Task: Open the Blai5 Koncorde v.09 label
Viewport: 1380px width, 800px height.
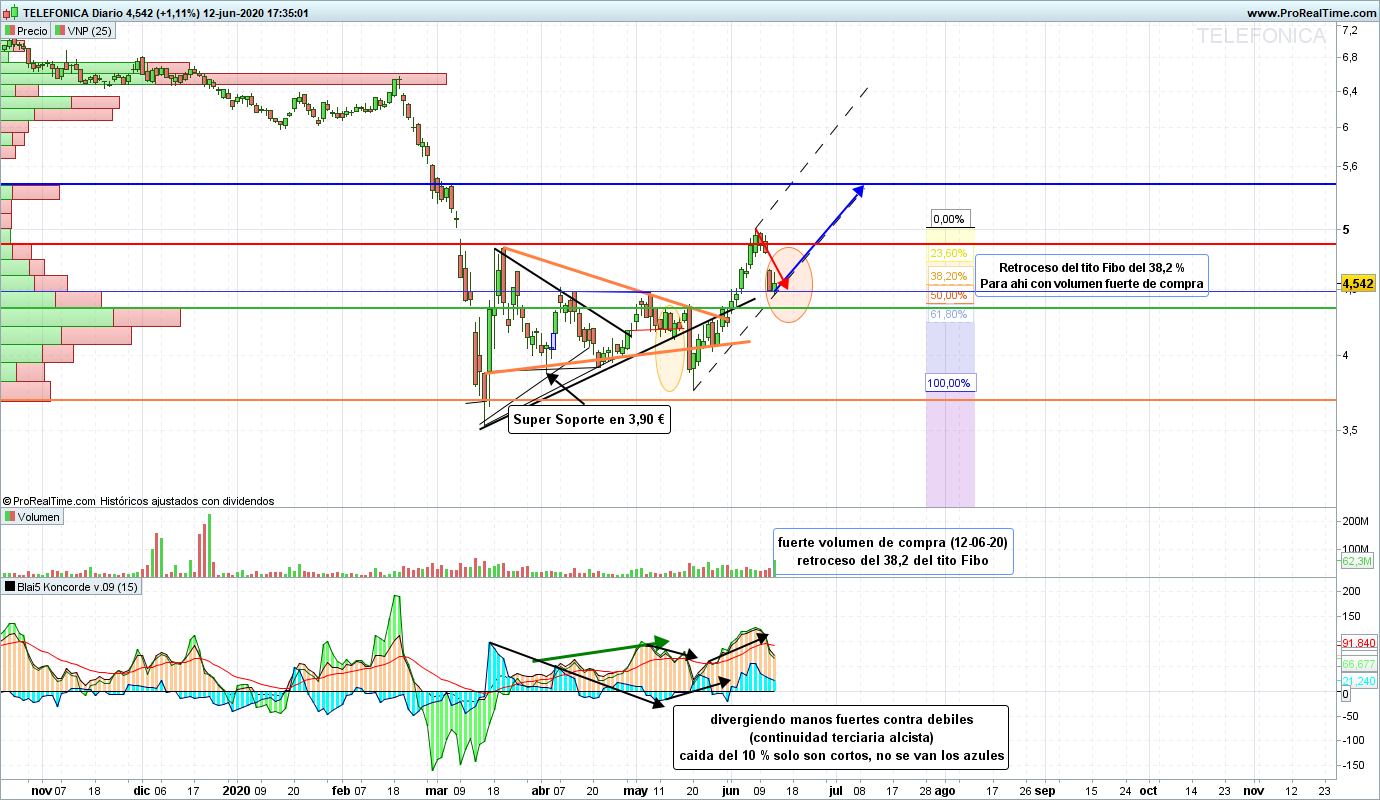Action: [x=78, y=587]
